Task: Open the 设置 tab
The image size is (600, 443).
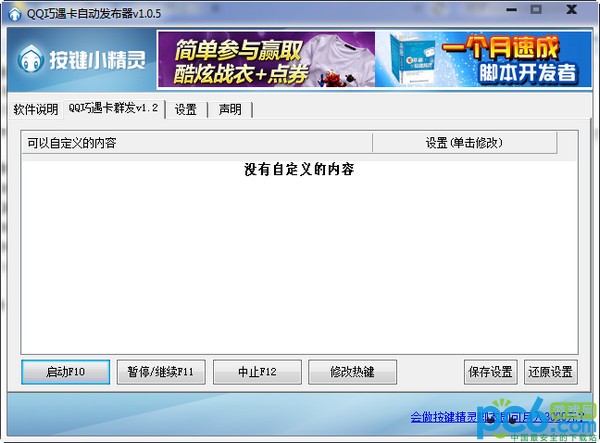Action: pyautogui.click(x=186, y=110)
